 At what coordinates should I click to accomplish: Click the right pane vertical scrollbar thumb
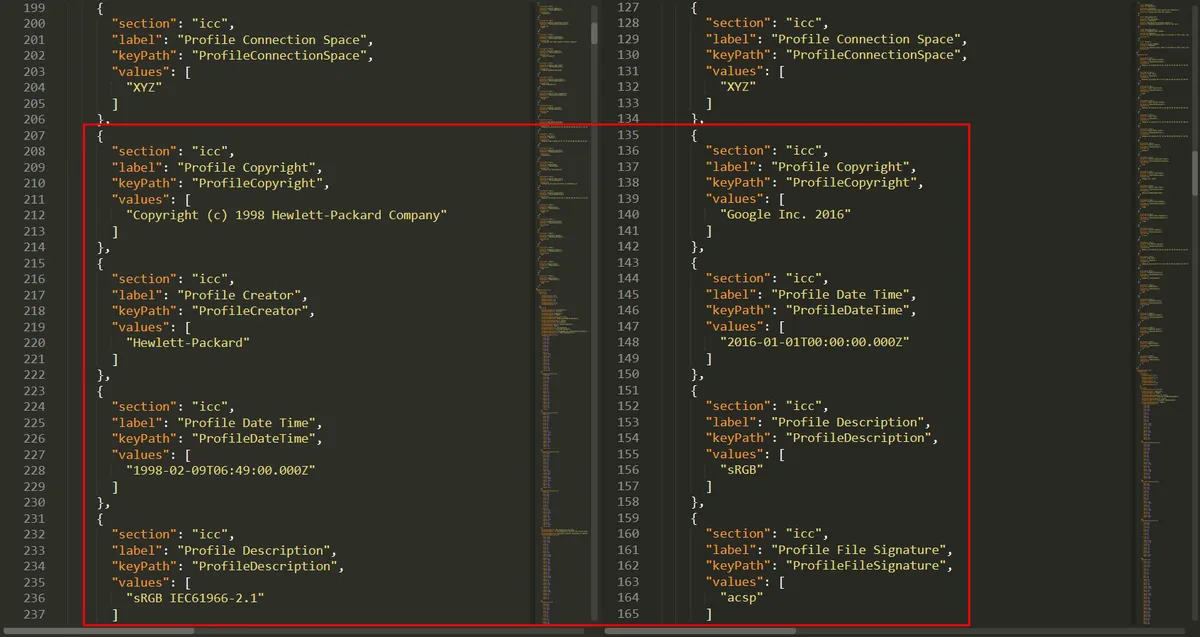click(x=1194, y=171)
